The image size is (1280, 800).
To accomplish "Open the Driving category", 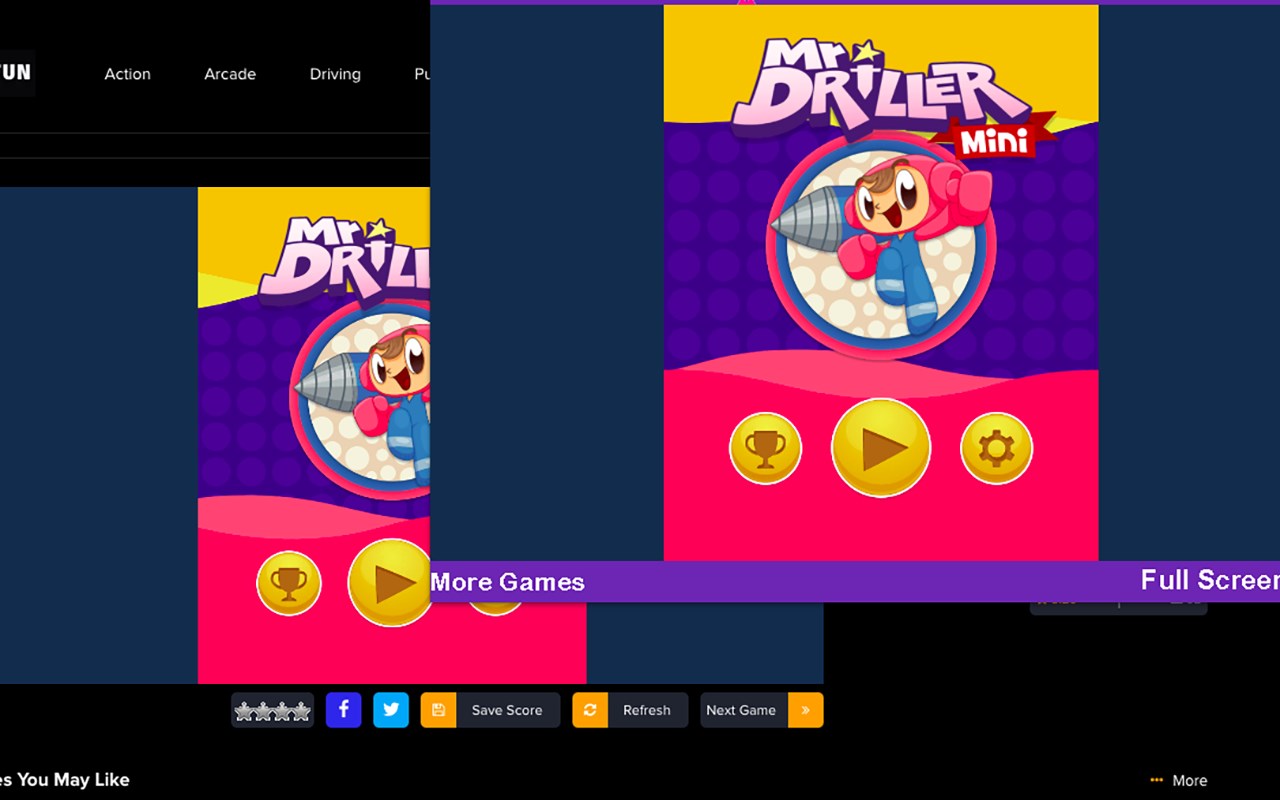I will (335, 74).
